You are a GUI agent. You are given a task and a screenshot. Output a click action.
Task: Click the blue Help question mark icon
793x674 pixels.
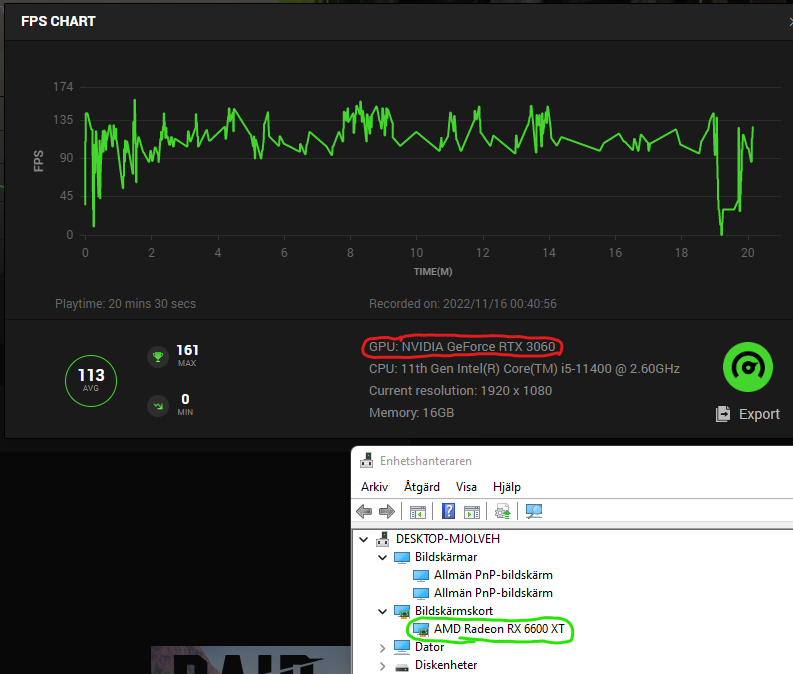click(x=448, y=511)
